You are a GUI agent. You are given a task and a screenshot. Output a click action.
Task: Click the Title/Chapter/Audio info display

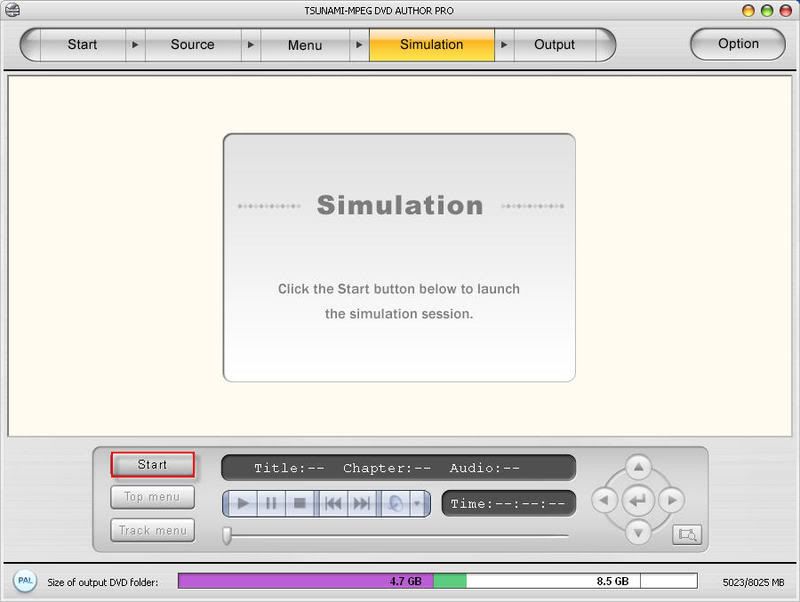point(398,468)
